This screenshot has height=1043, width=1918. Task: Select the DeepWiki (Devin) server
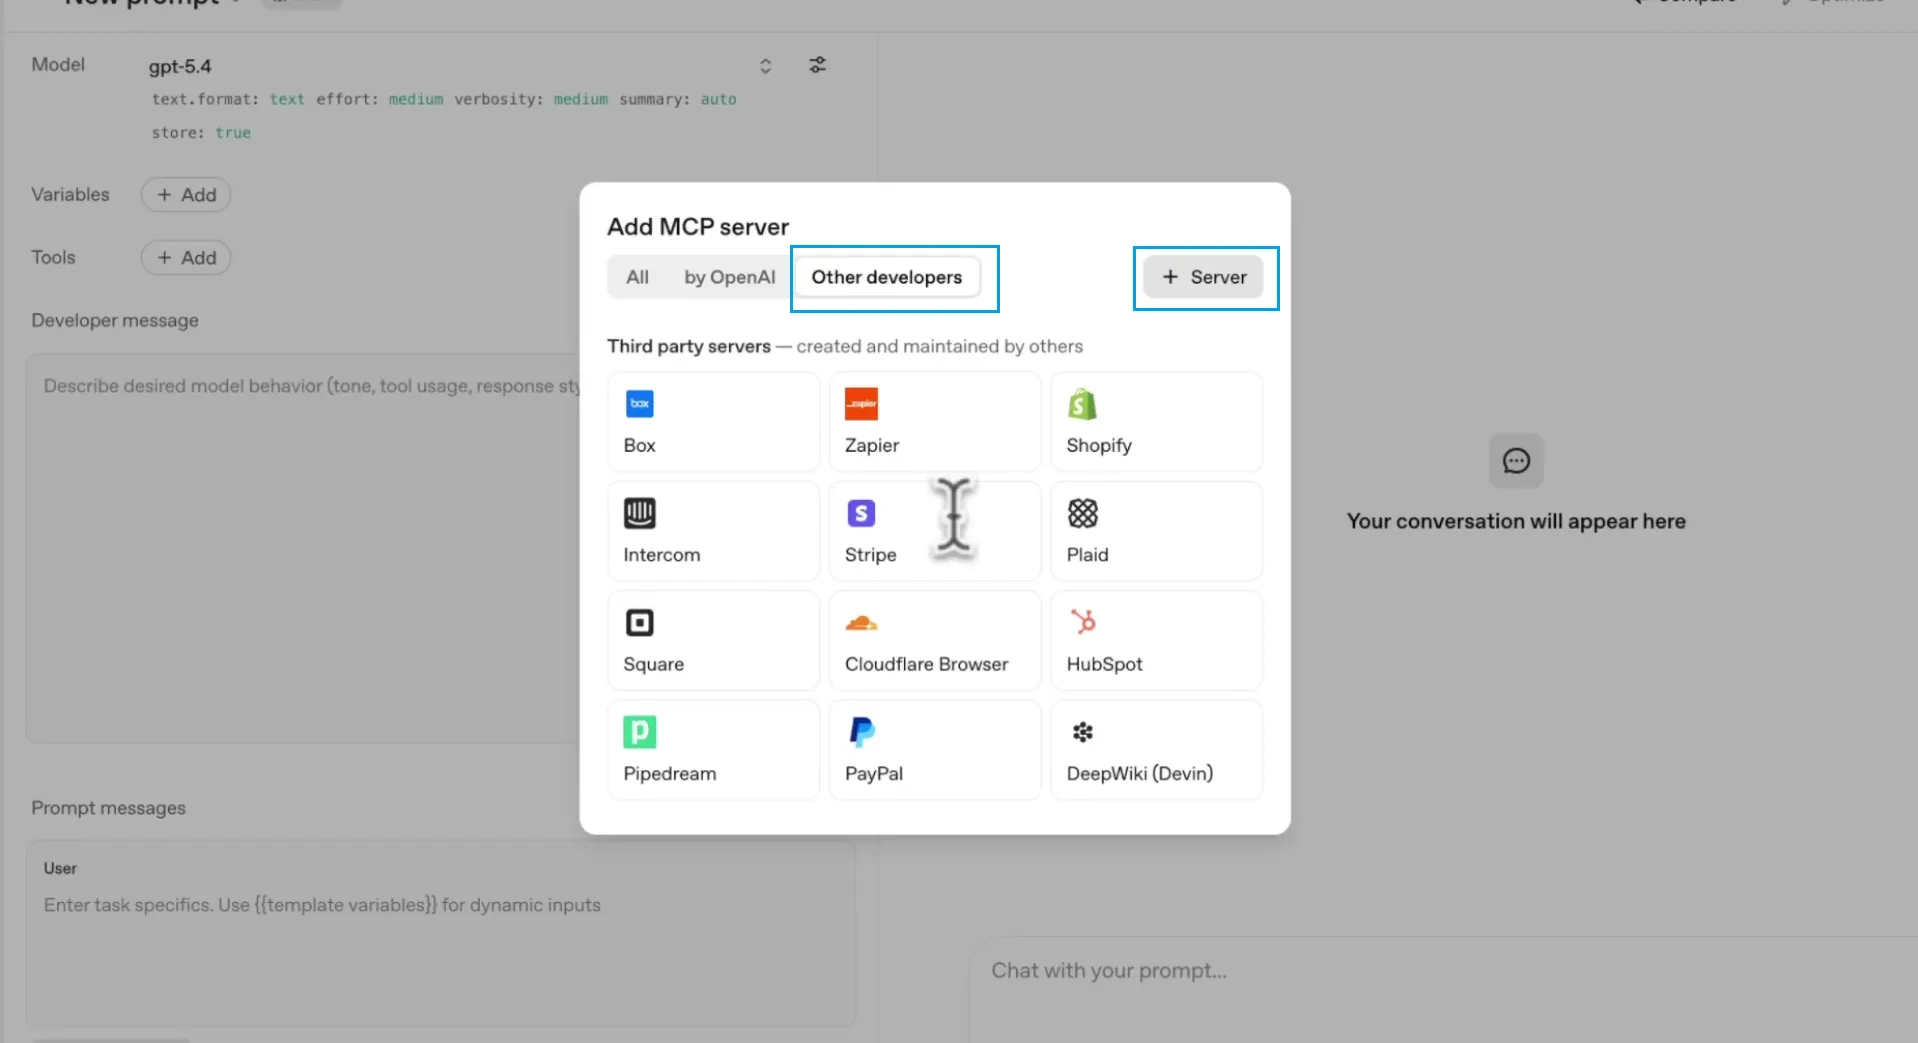click(x=1156, y=750)
